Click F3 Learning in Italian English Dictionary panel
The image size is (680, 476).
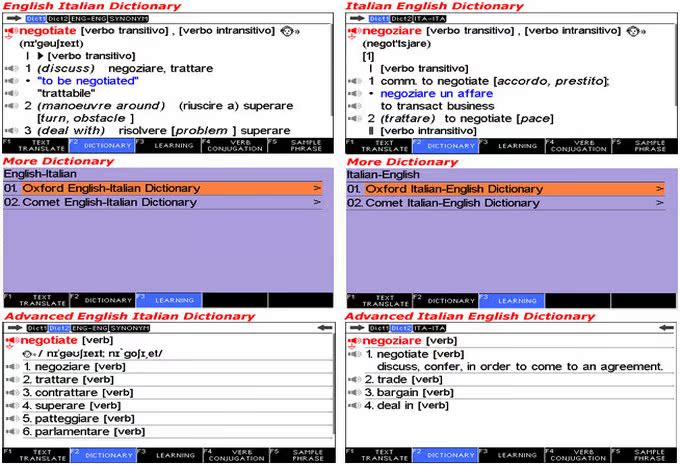512,146
